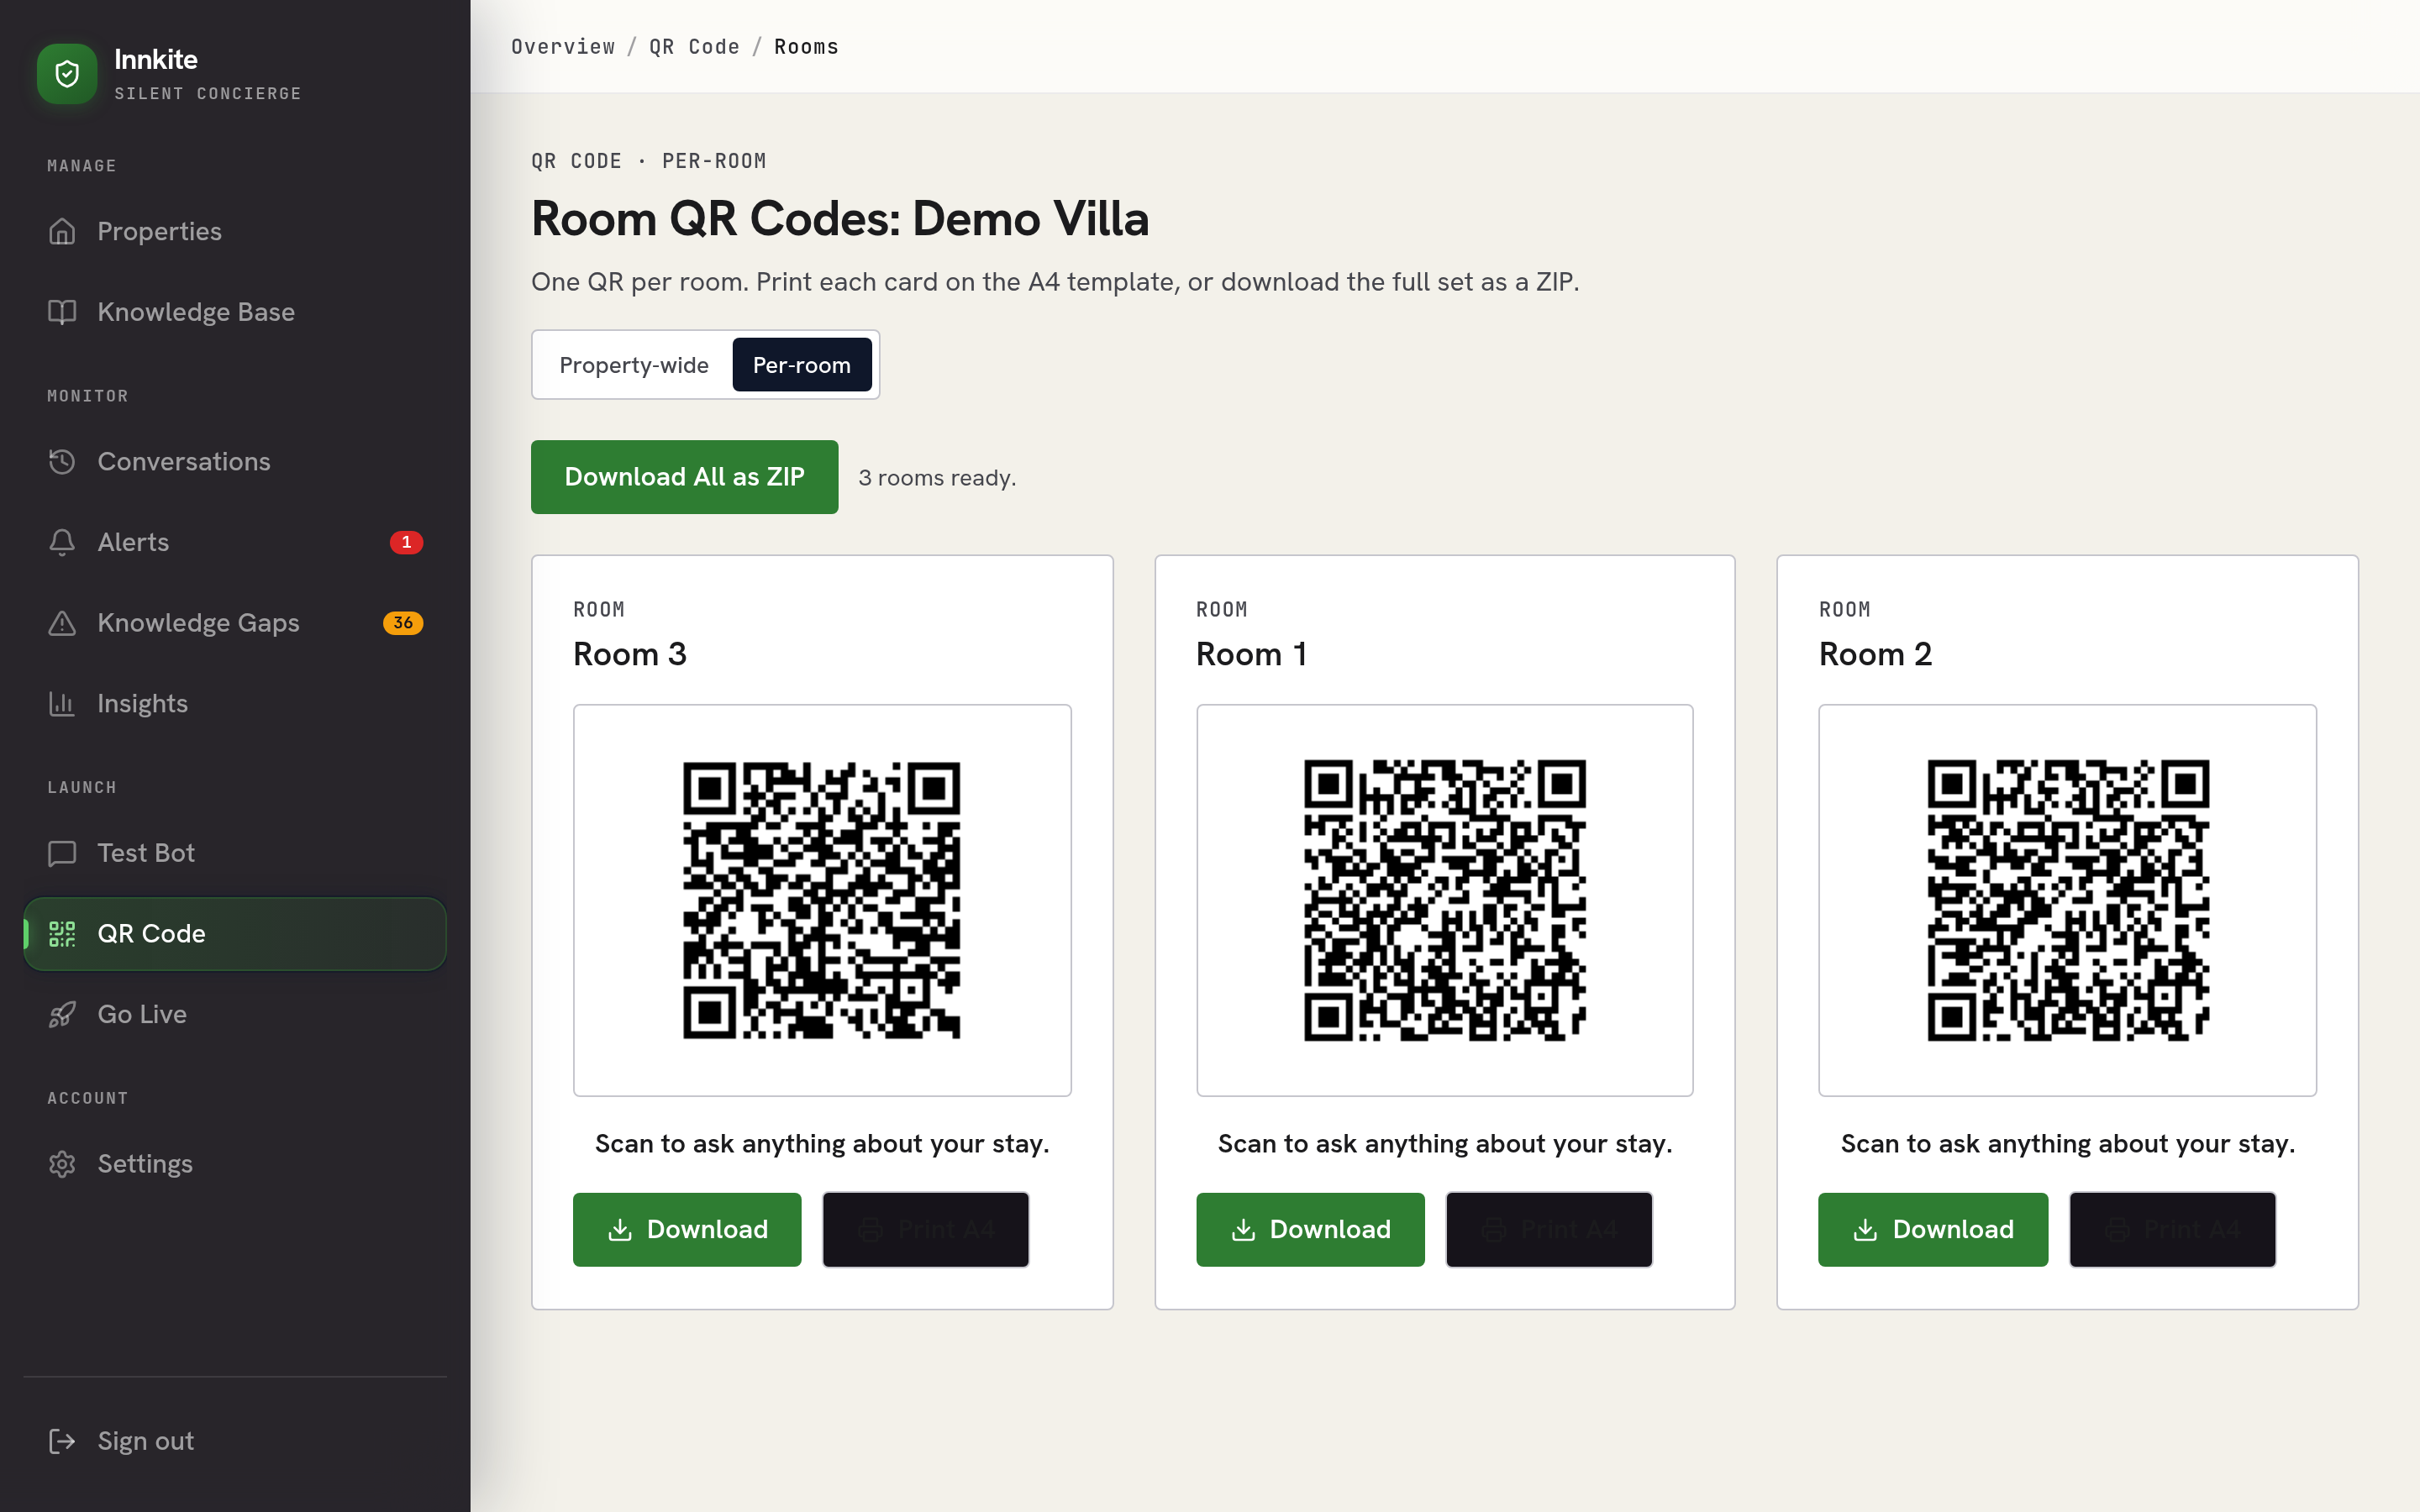Viewport: 2420px width, 1512px height.
Task: Click the '3 rooms ready.' status text
Action: 937,478
